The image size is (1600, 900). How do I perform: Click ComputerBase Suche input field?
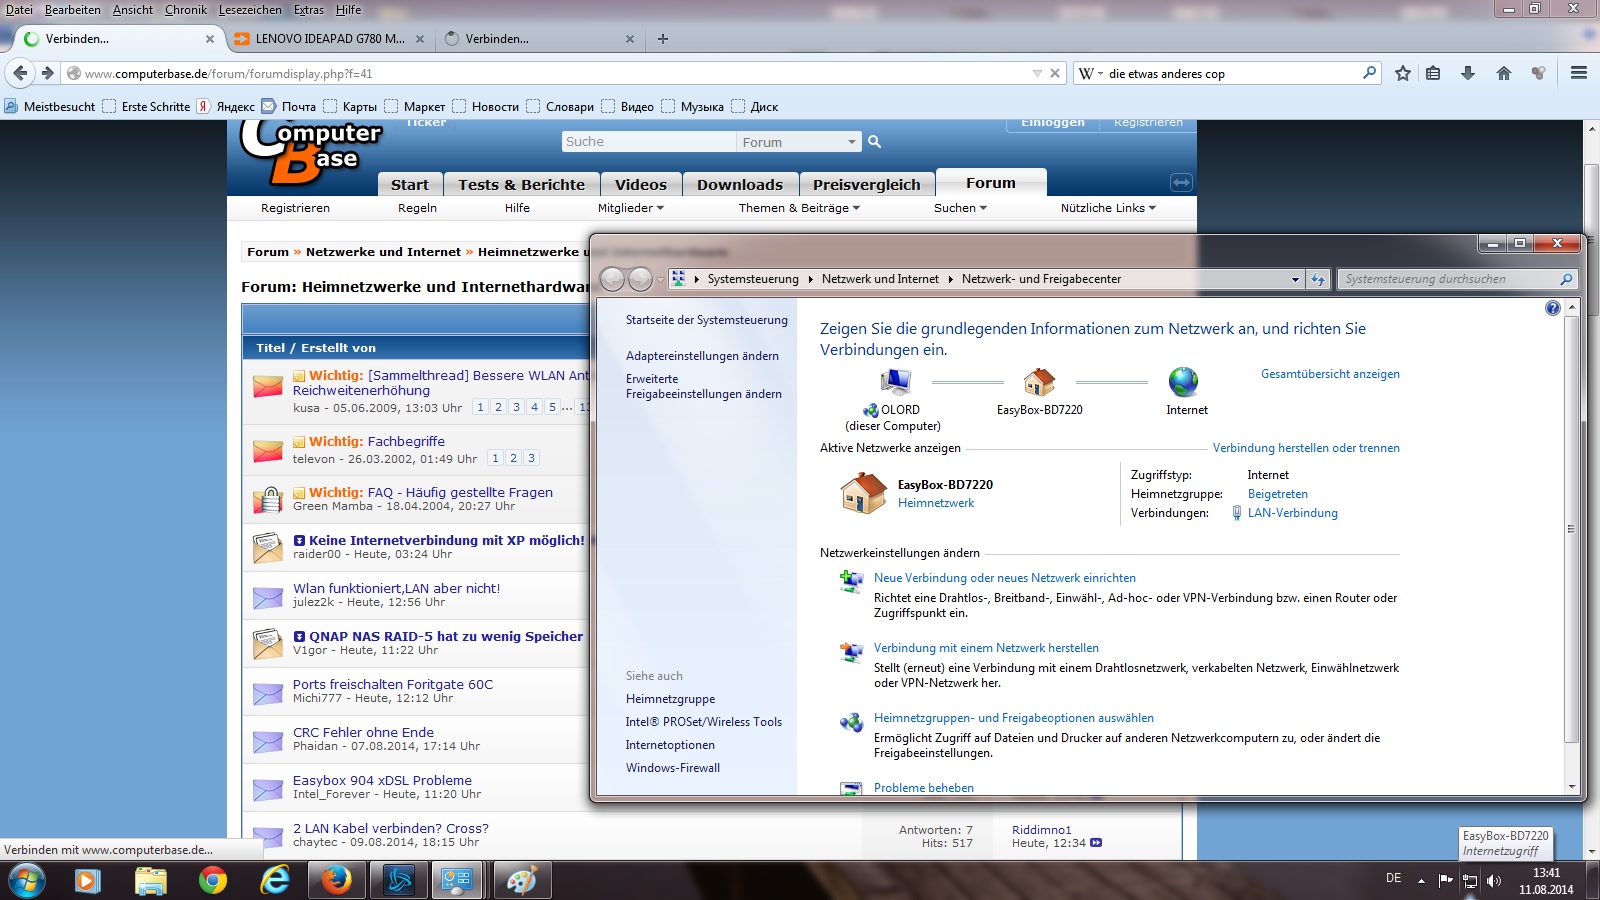[648, 142]
